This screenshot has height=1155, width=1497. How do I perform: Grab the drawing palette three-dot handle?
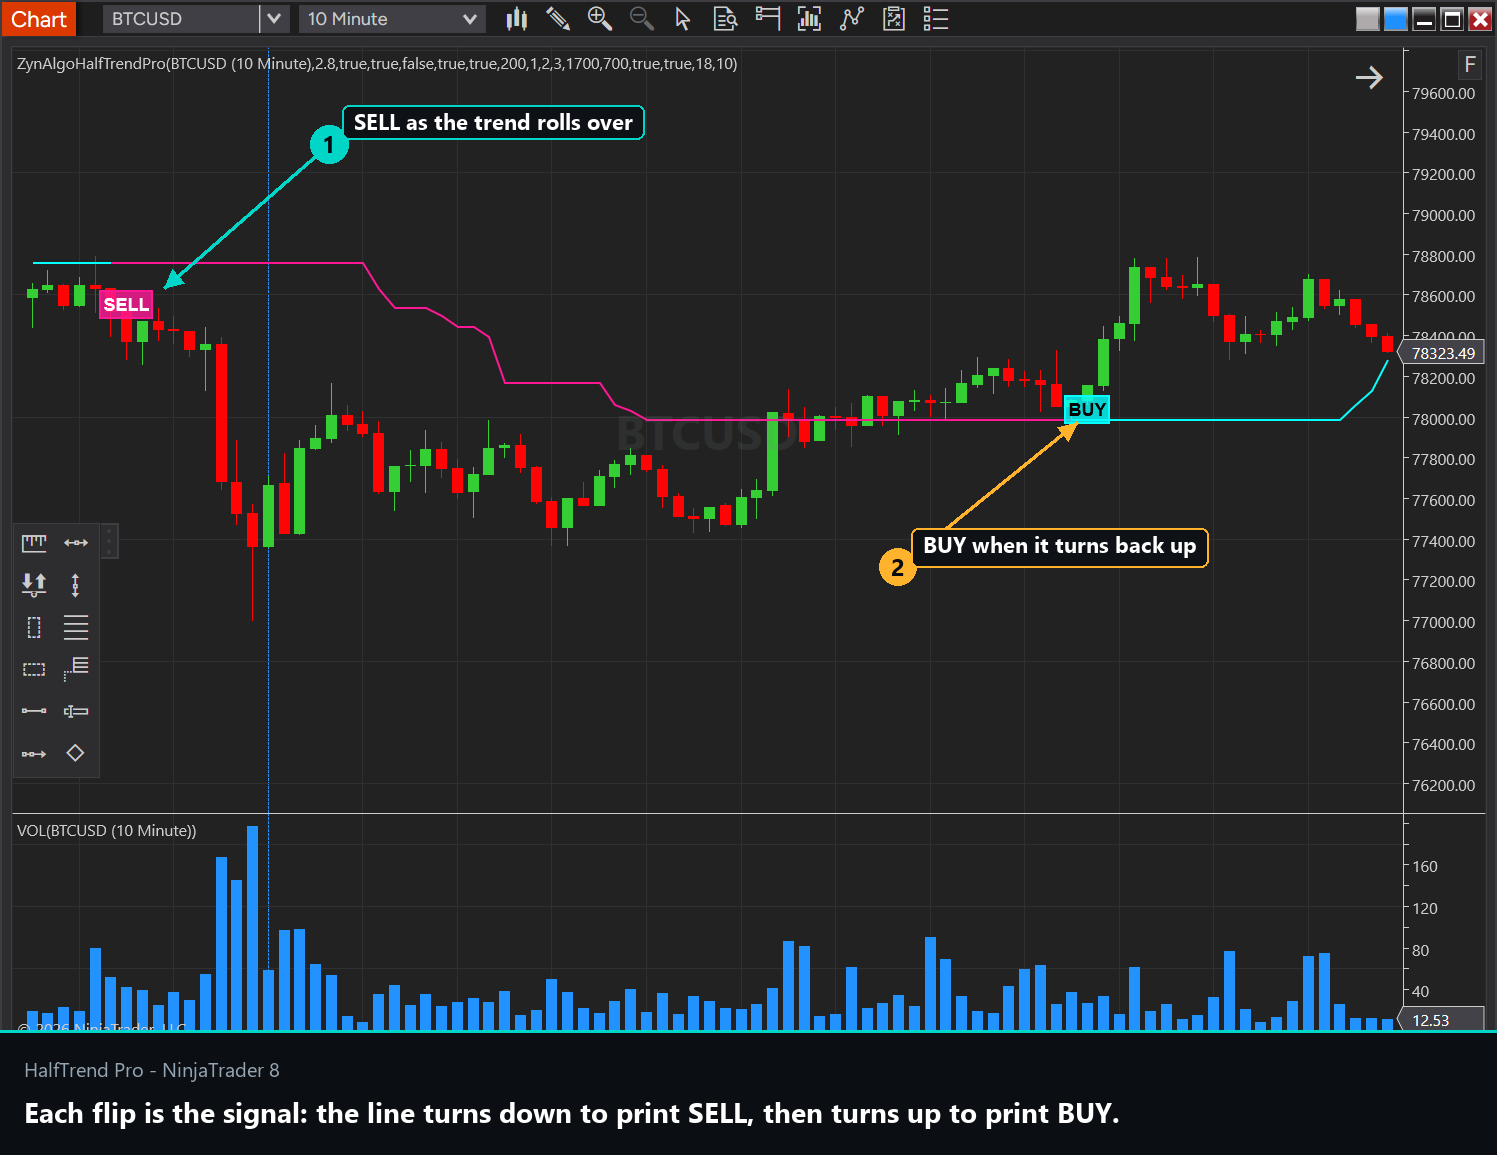pyautogui.click(x=109, y=542)
